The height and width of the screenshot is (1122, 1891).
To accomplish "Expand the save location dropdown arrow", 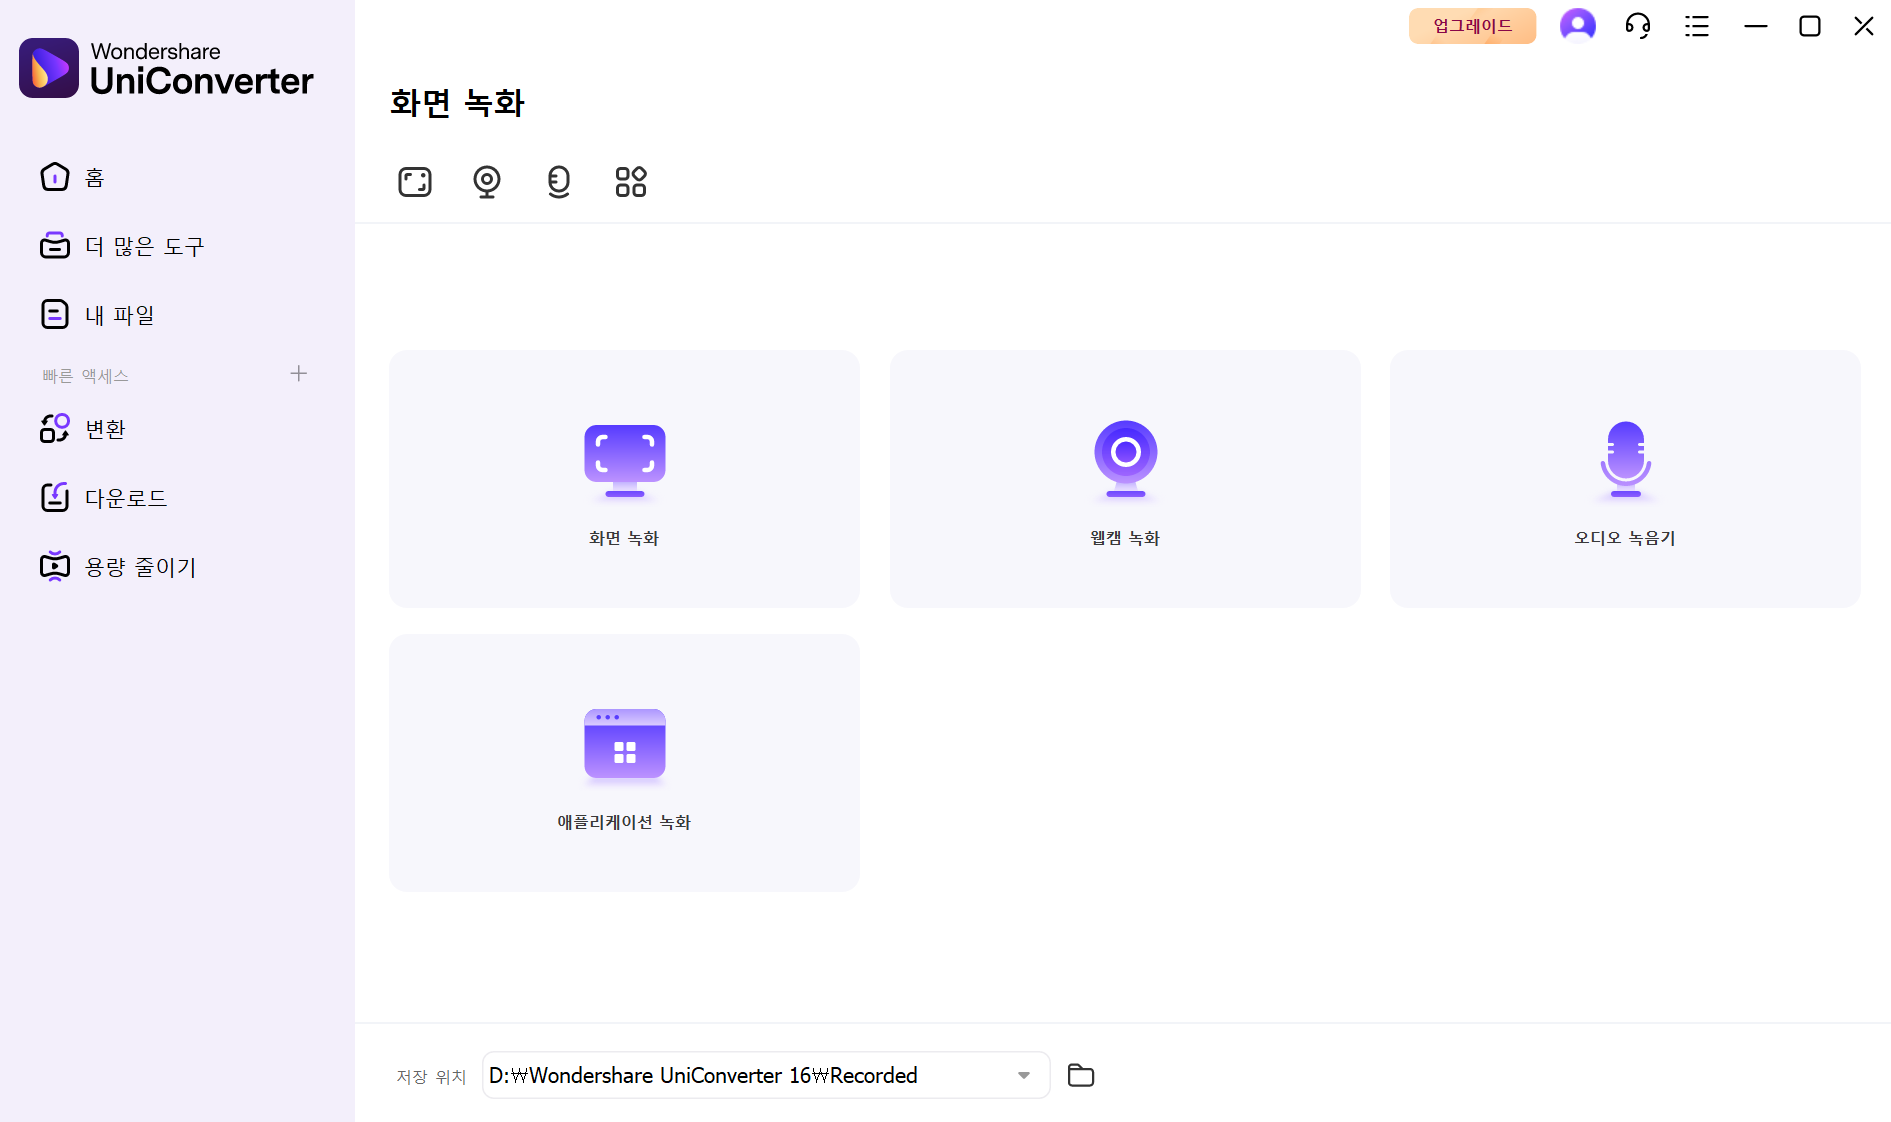I will [x=1024, y=1075].
